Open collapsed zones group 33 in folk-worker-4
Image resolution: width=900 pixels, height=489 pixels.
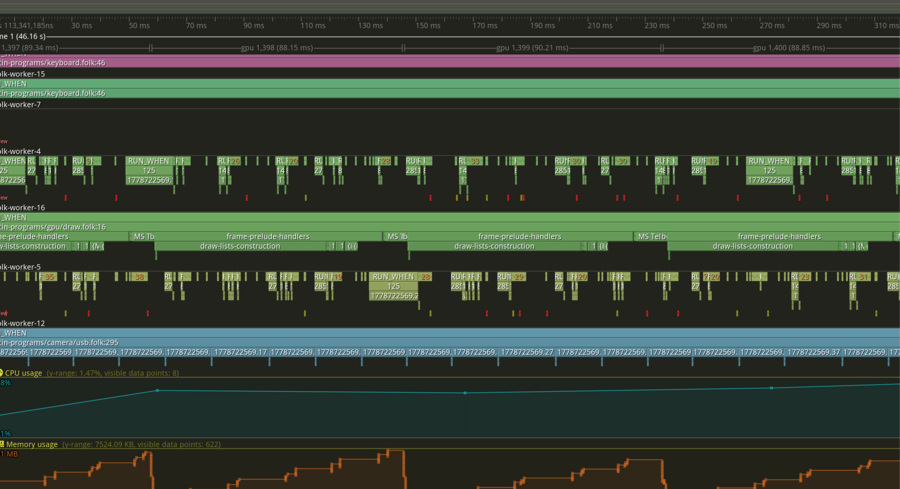[x=474, y=161]
